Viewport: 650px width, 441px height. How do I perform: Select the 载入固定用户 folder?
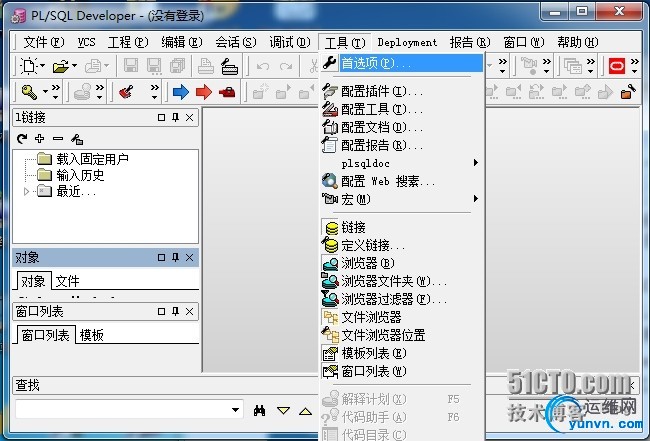pos(82,159)
